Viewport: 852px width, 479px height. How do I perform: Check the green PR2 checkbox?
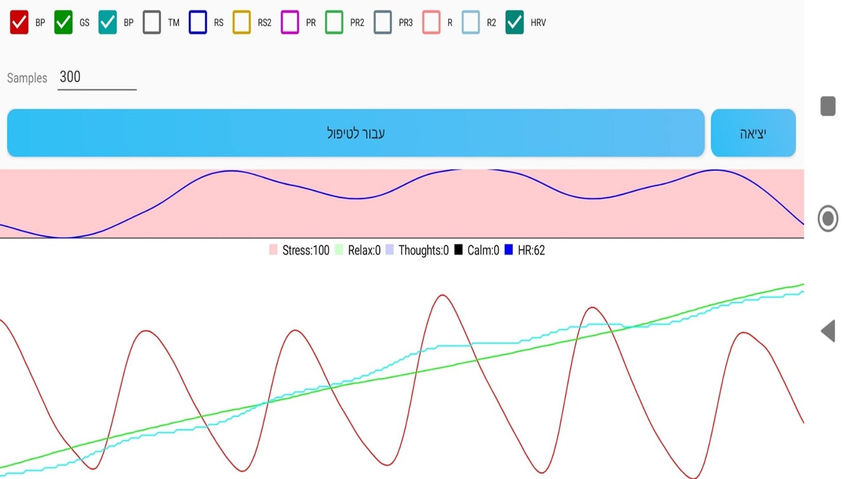[x=334, y=22]
